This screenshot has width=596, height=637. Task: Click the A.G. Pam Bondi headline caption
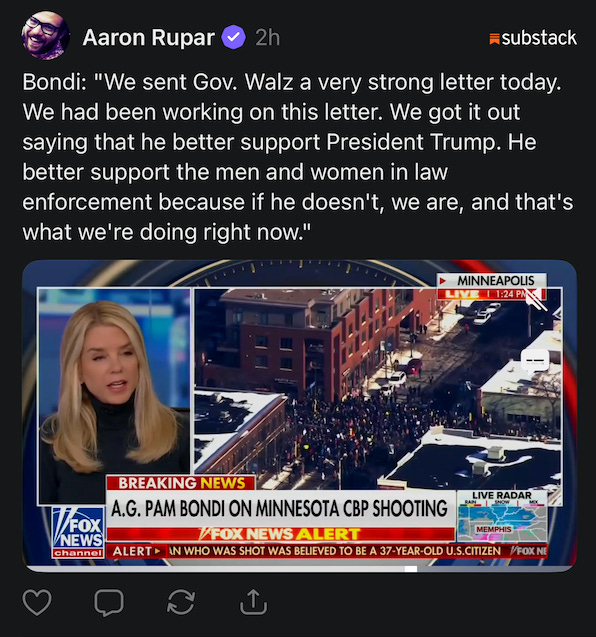point(280,509)
